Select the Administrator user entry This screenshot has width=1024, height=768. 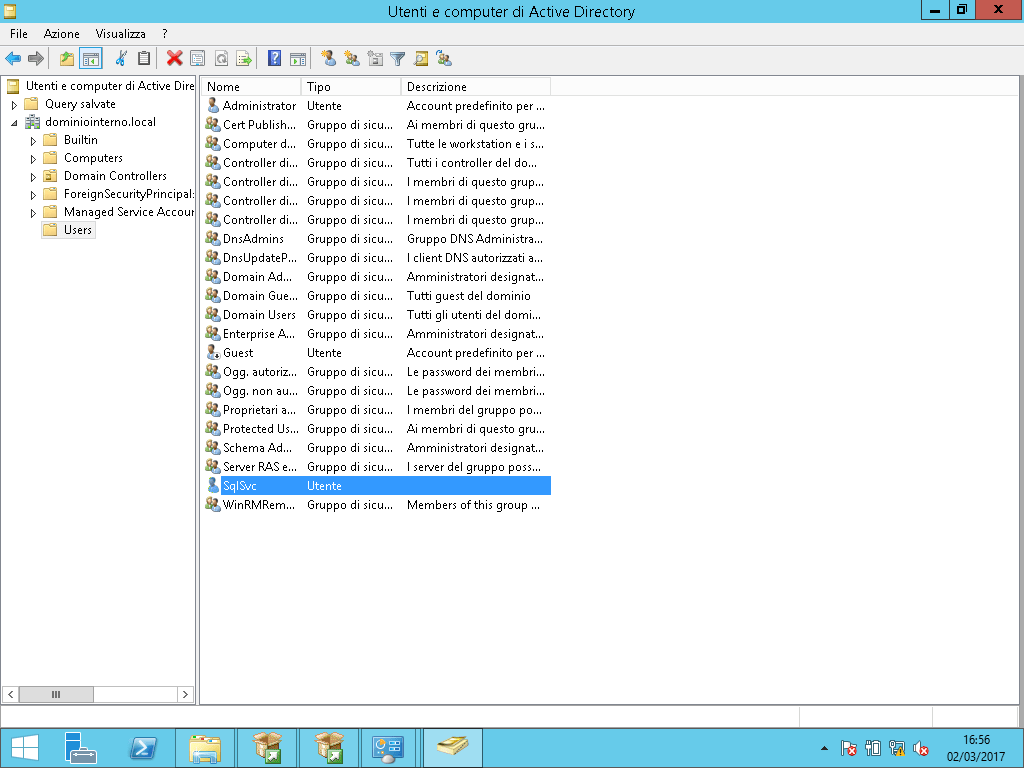[259, 106]
